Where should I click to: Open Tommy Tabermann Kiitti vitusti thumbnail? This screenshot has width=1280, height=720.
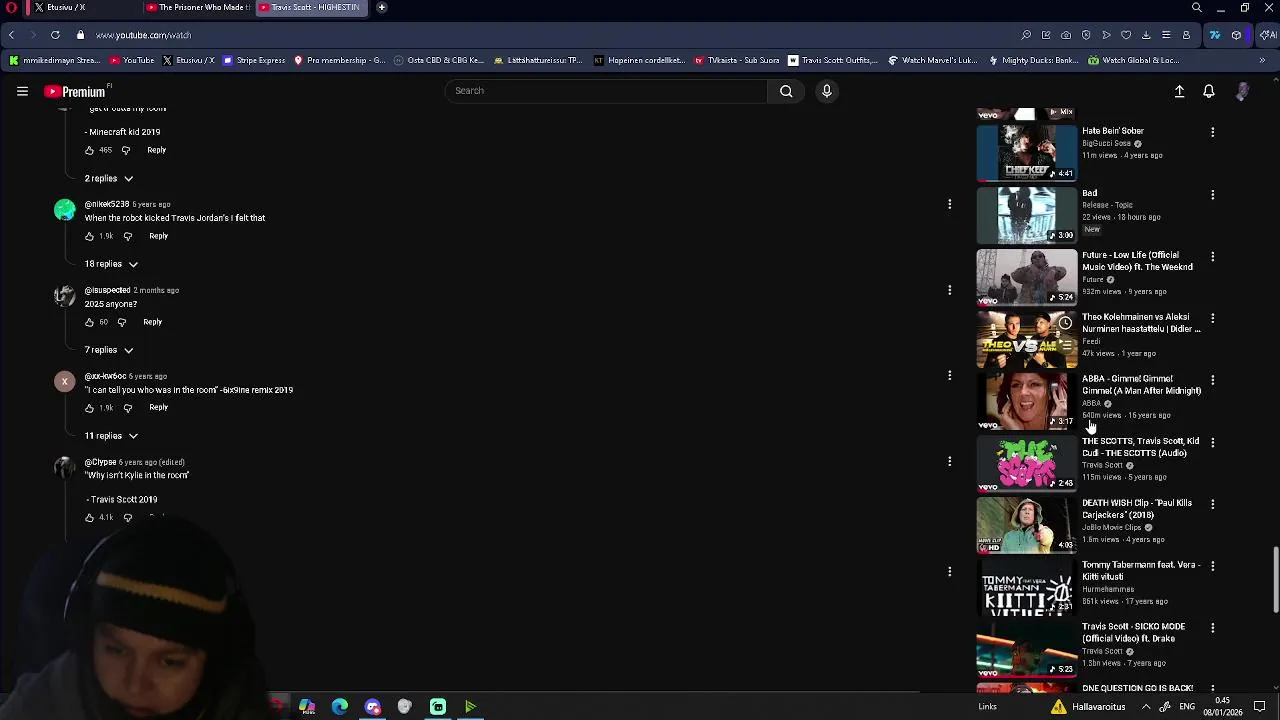point(1026,587)
